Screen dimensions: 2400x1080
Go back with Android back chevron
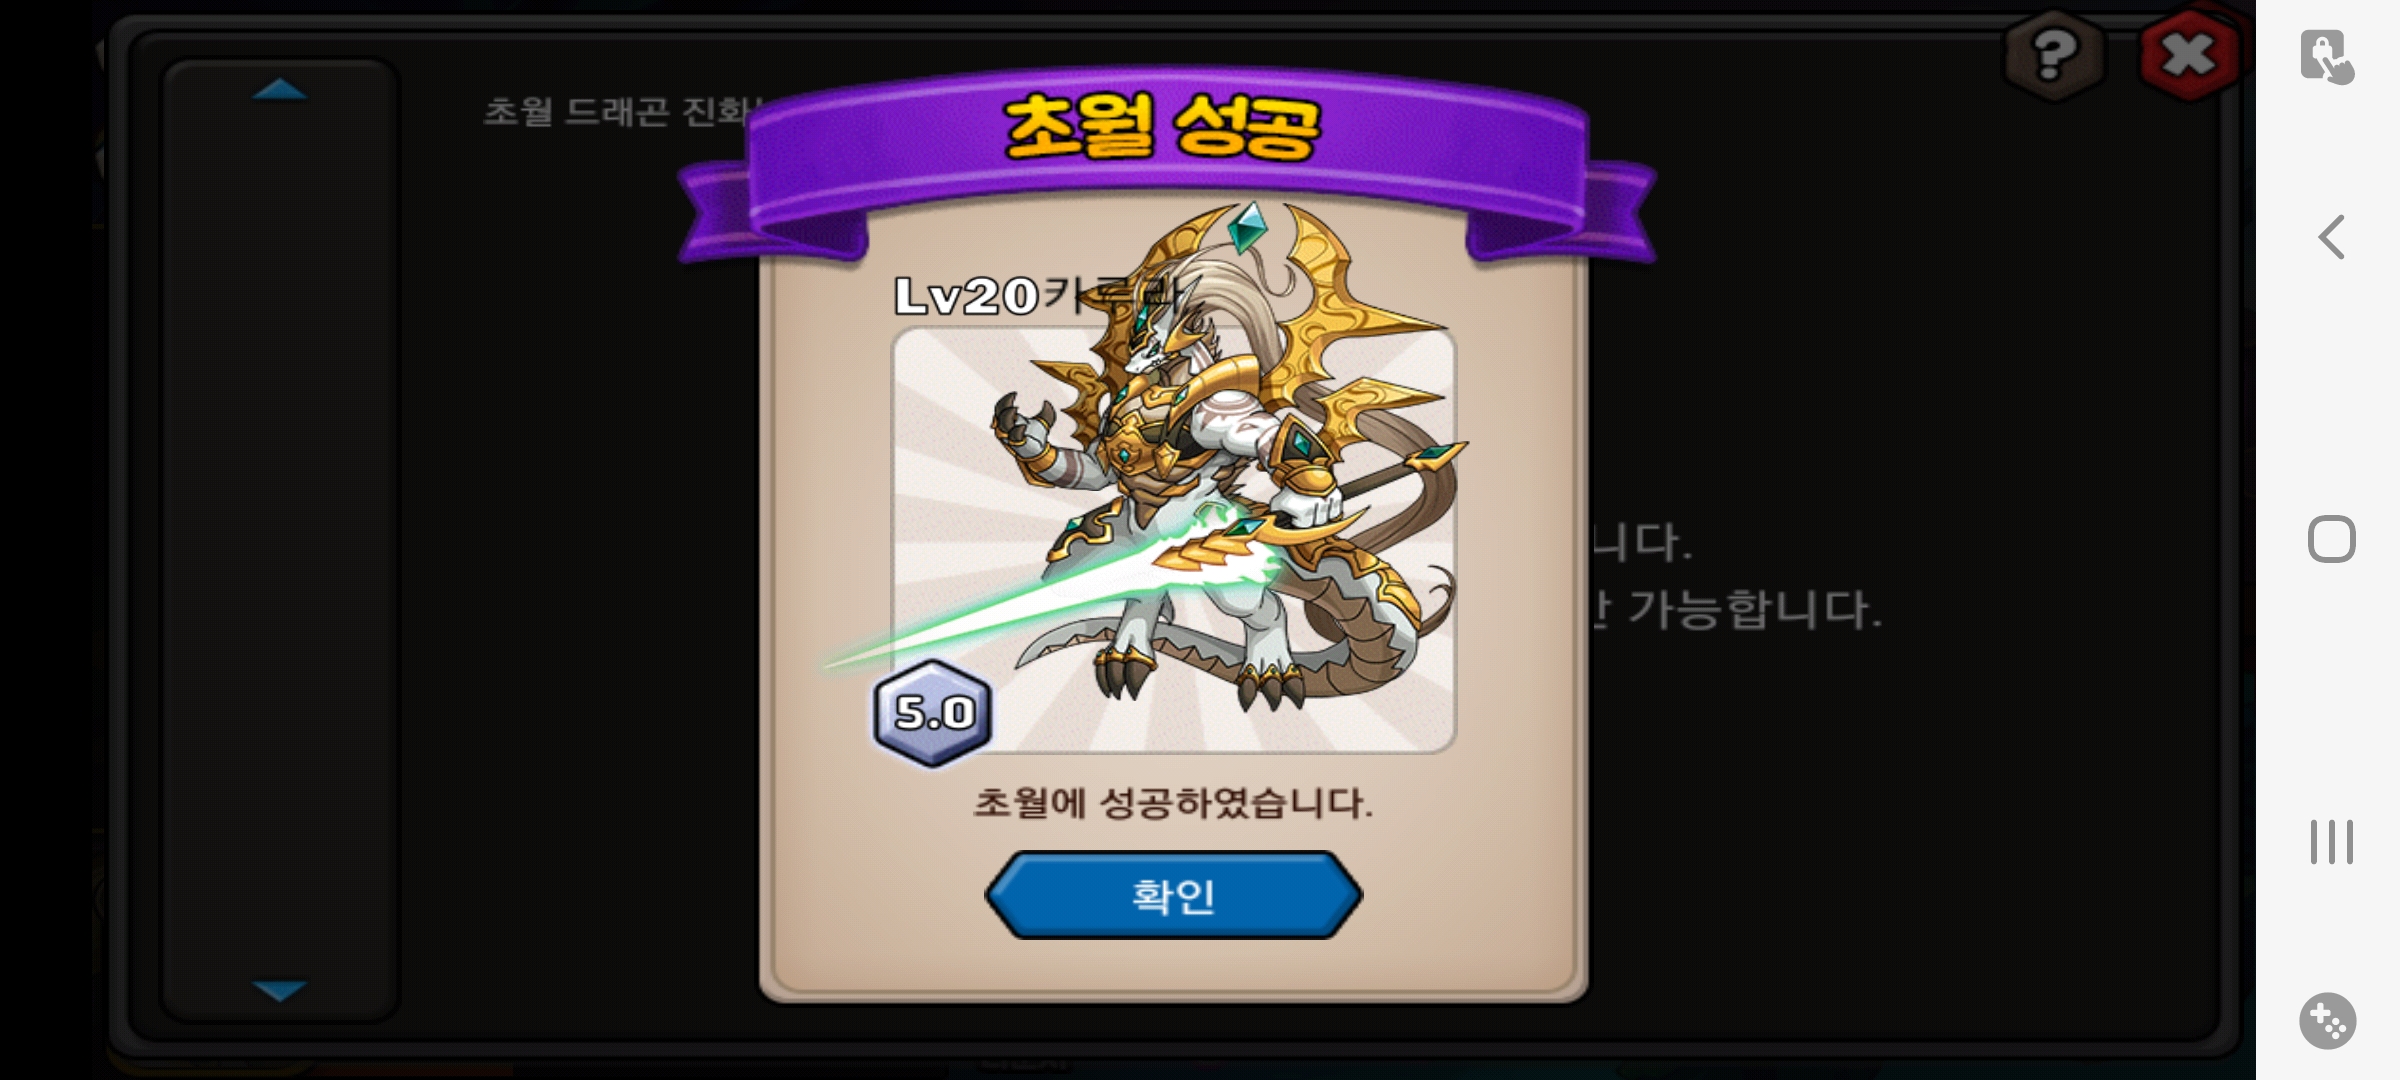pyautogui.click(x=2331, y=237)
